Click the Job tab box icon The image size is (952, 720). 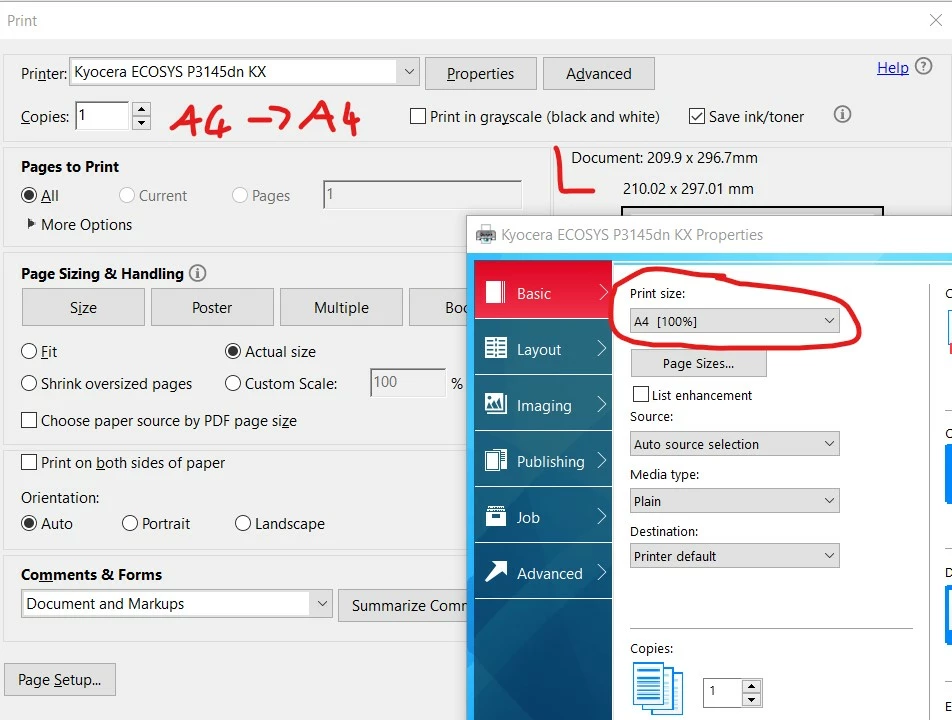495,517
